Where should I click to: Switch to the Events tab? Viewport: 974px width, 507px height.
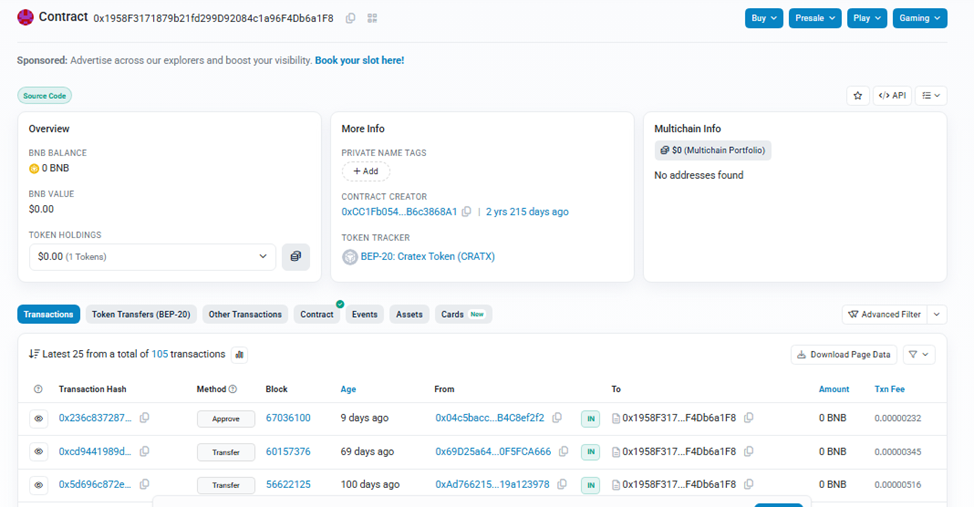pos(364,314)
